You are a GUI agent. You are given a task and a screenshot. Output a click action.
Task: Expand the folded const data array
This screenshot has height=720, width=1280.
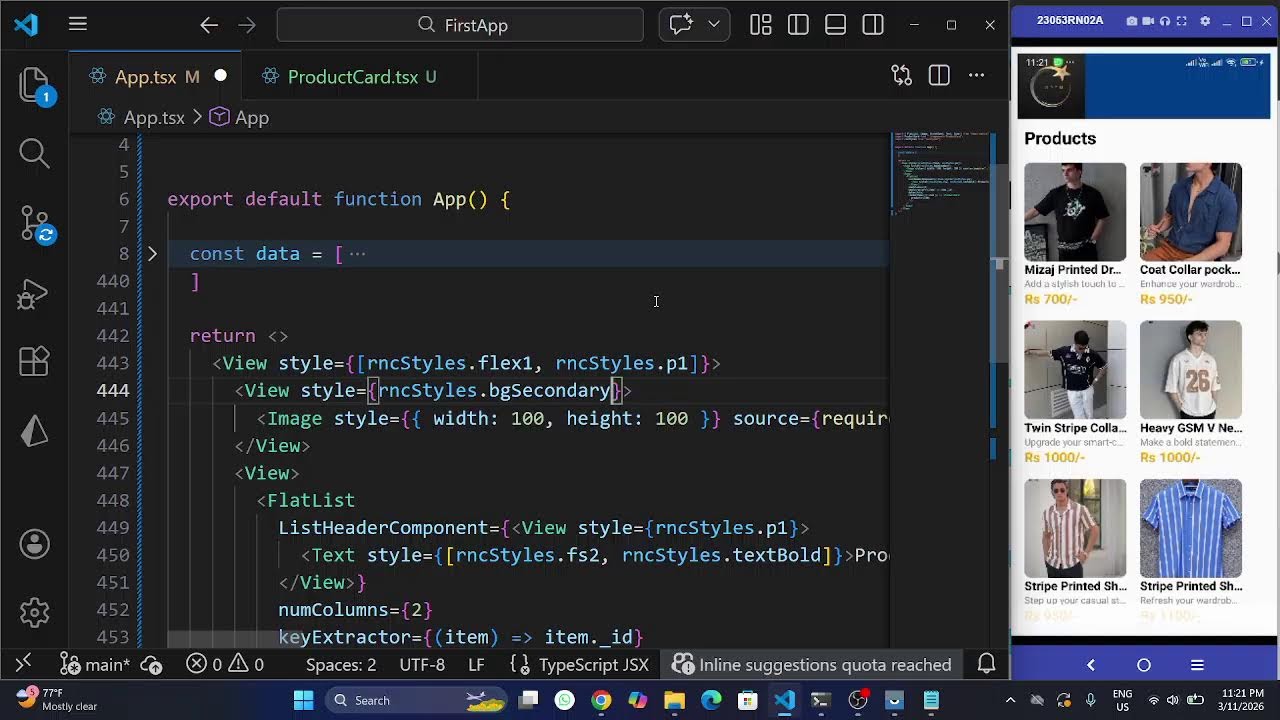click(x=152, y=254)
